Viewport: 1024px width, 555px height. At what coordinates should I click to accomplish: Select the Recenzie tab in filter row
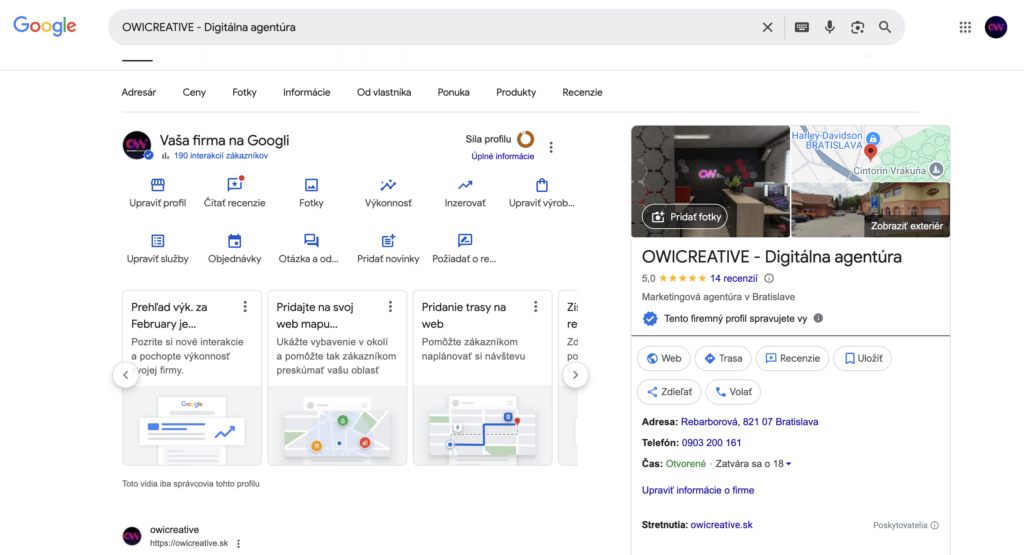tap(583, 93)
